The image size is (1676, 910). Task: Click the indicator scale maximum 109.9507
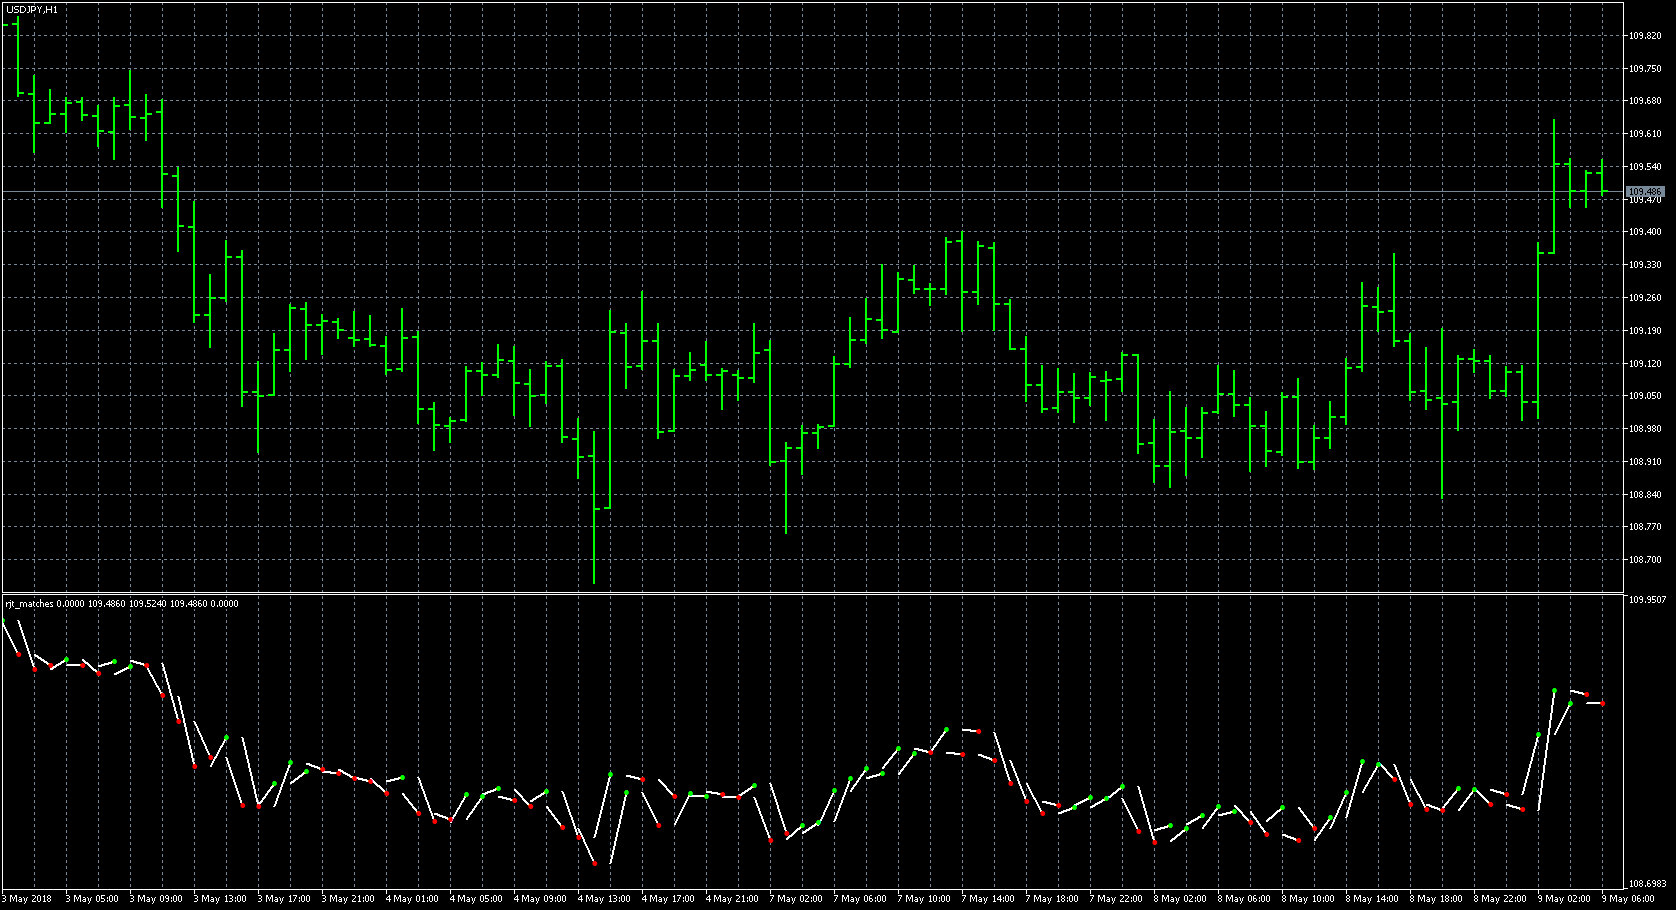coord(1647,600)
